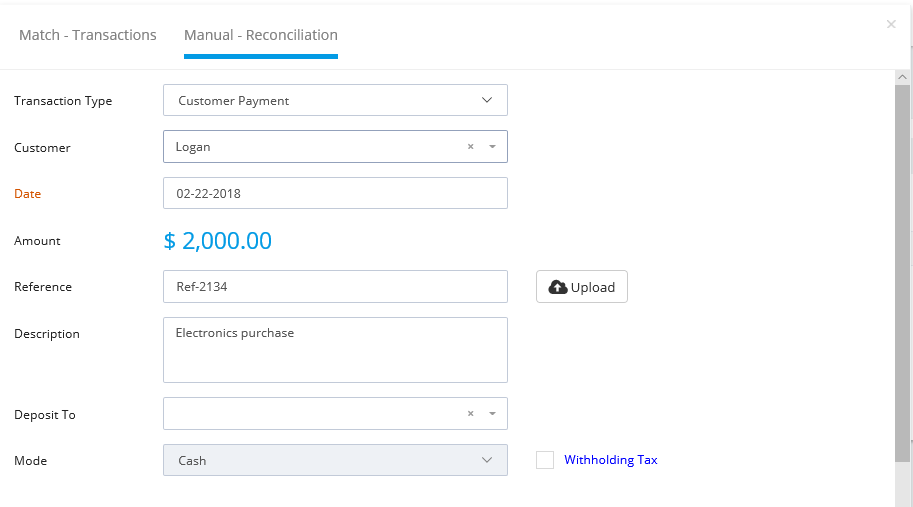913x507 pixels.
Task: Clear the Logan customer selection
Action: click(470, 147)
